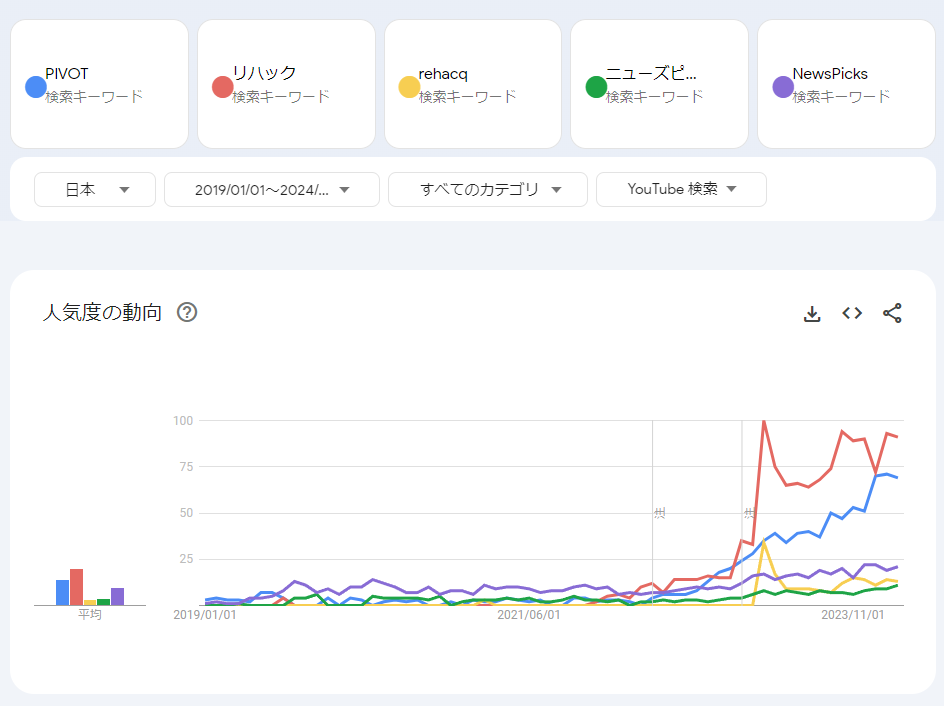Click the purple average bar in chart

click(x=117, y=596)
